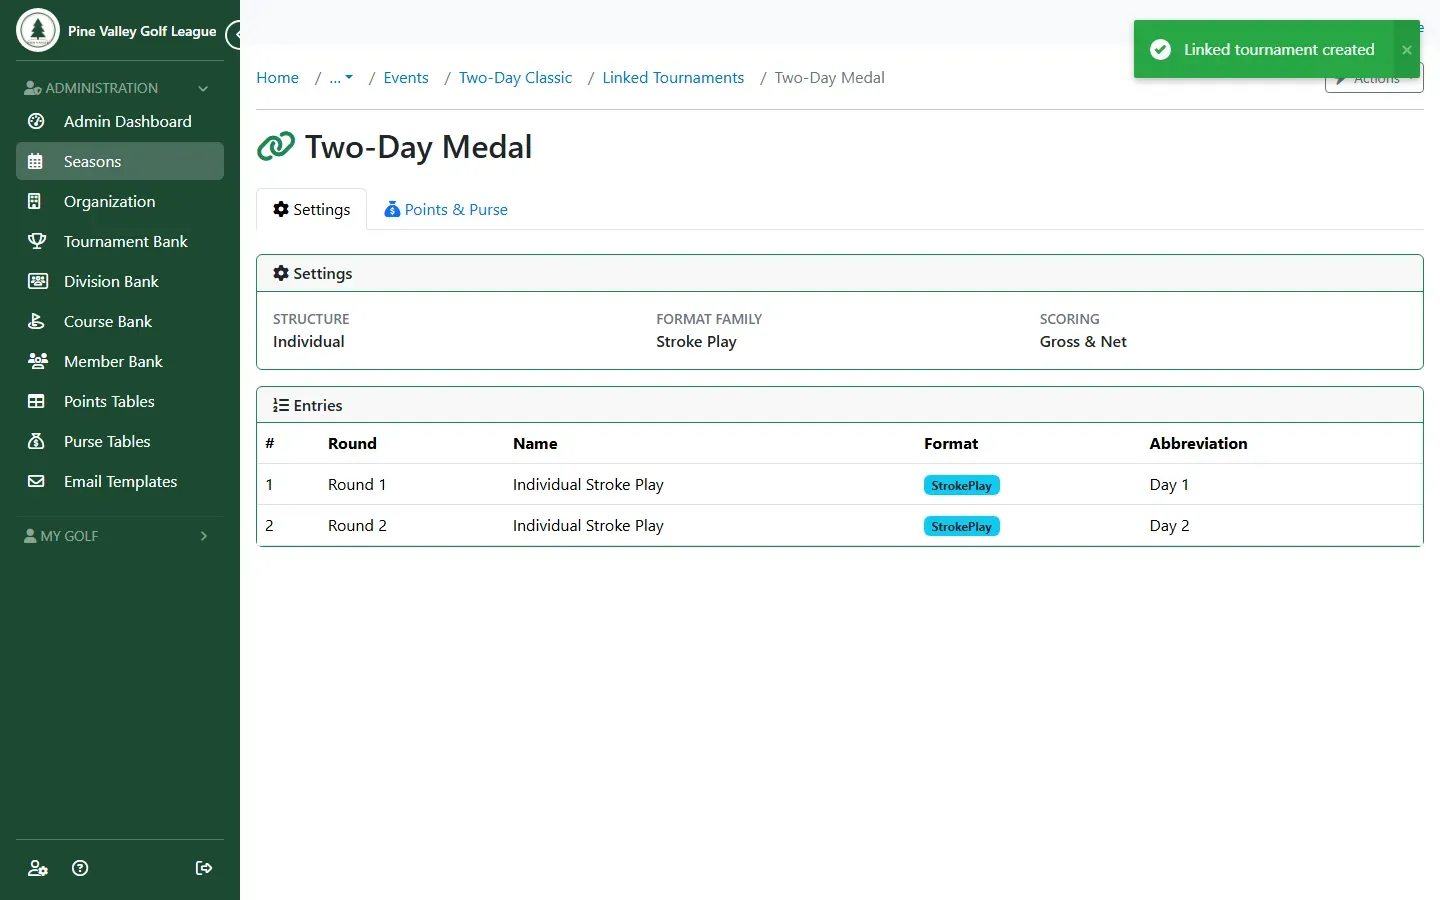Screen dimensions: 1440x900
Task: Click the linked chain icon beside title
Action: [276, 147]
